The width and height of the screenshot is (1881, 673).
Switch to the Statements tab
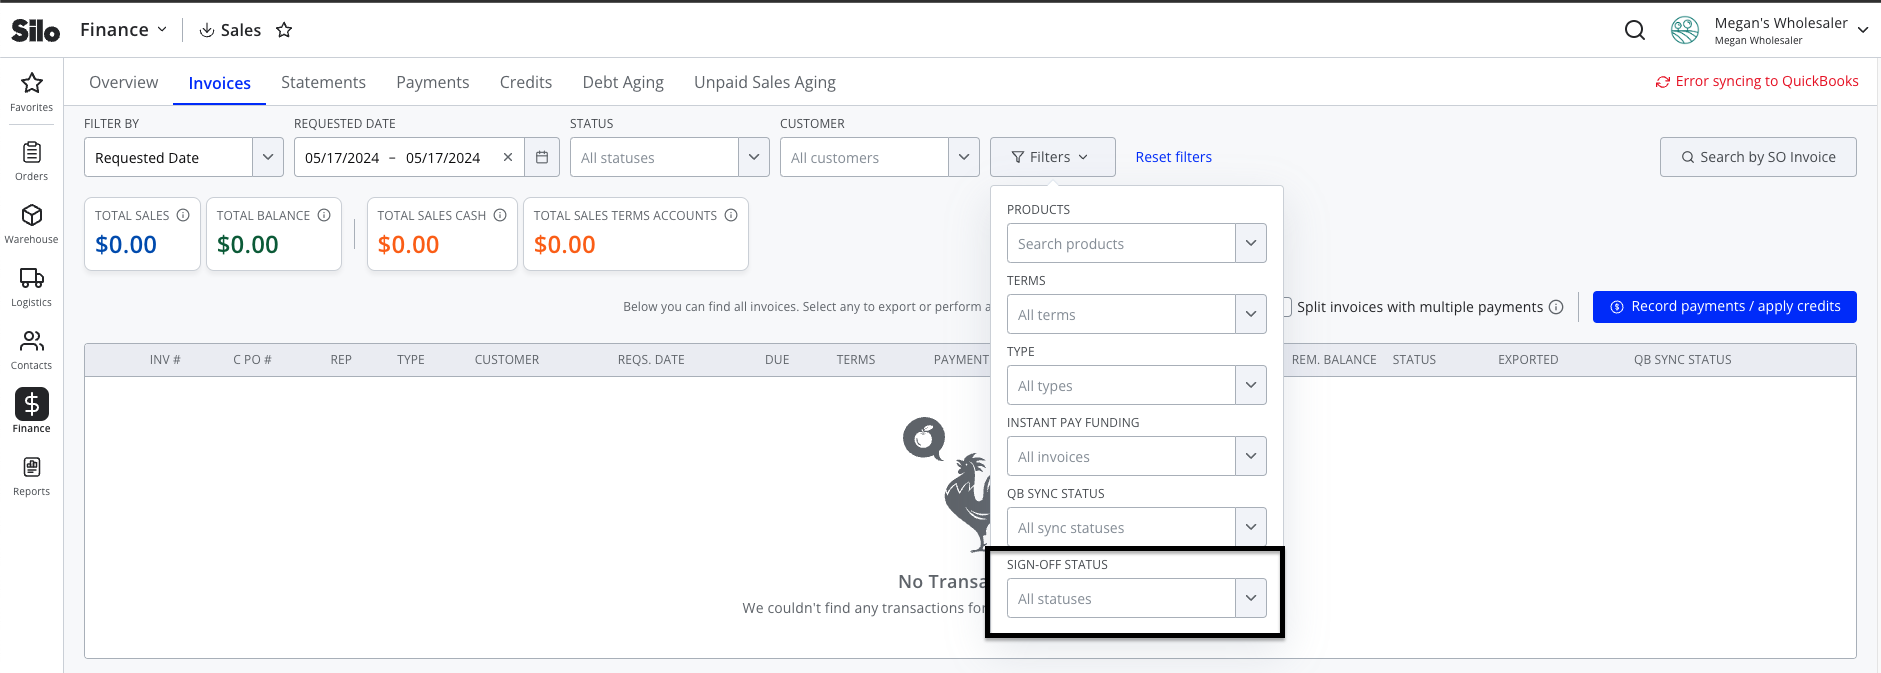(323, 82)
